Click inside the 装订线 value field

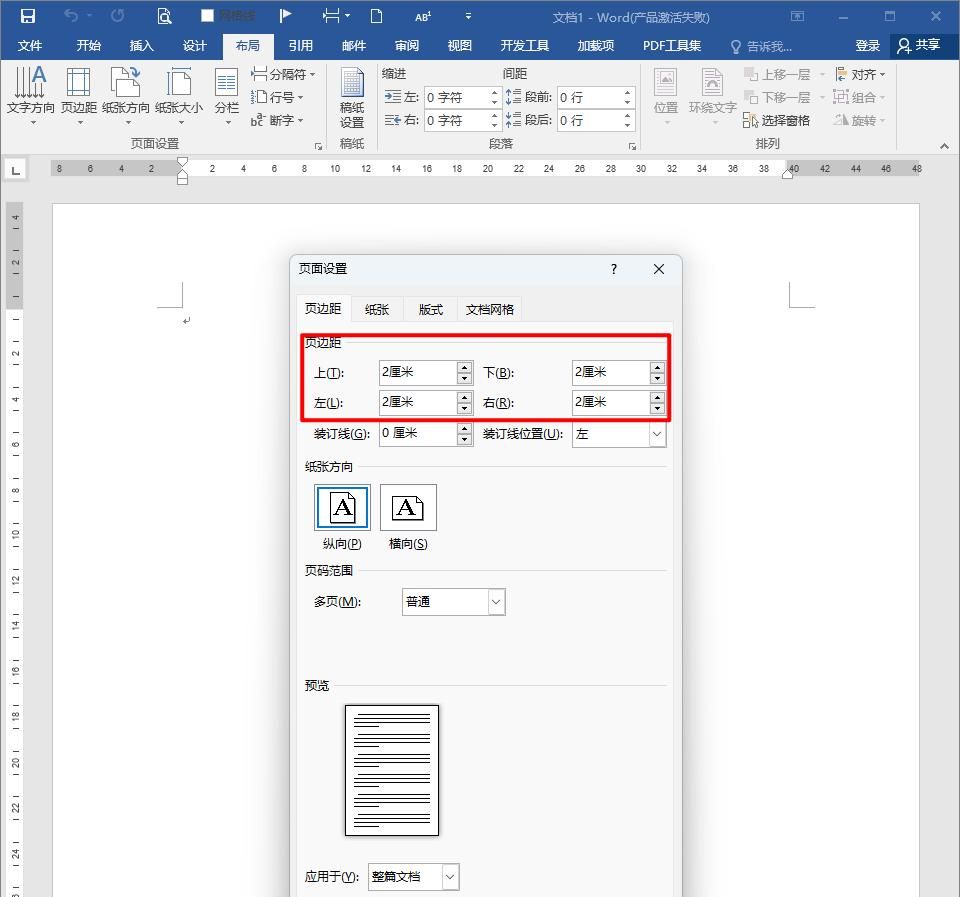coord(420,433)
